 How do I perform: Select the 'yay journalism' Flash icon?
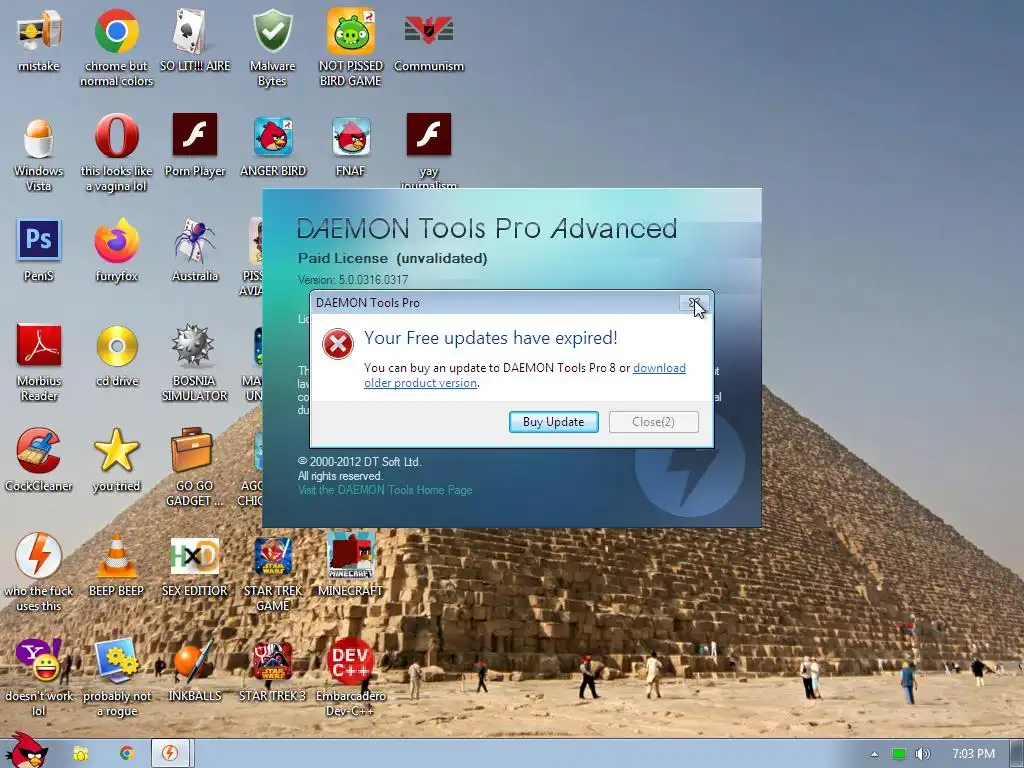click(x=428, y=135)
